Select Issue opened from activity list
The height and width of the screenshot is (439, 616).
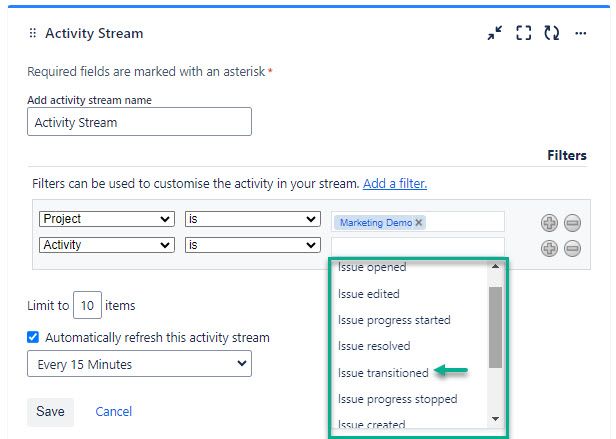click(372, 267)
